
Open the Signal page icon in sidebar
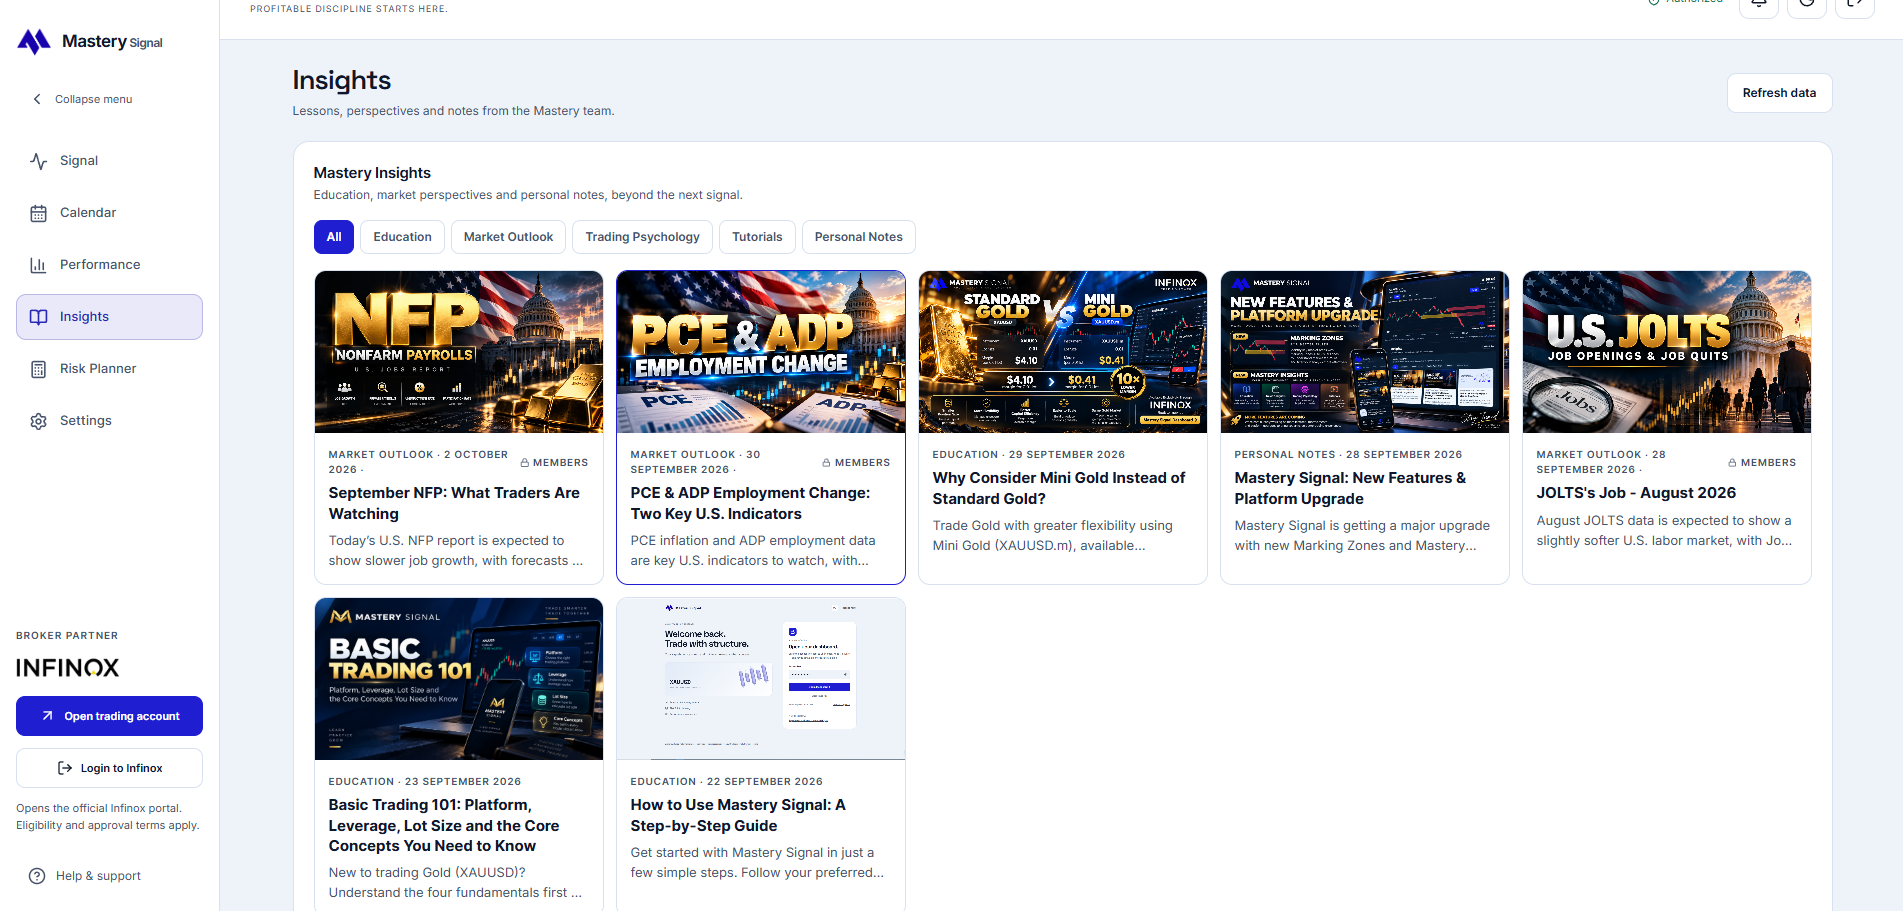pyautogui.click(x=38, y=161)
